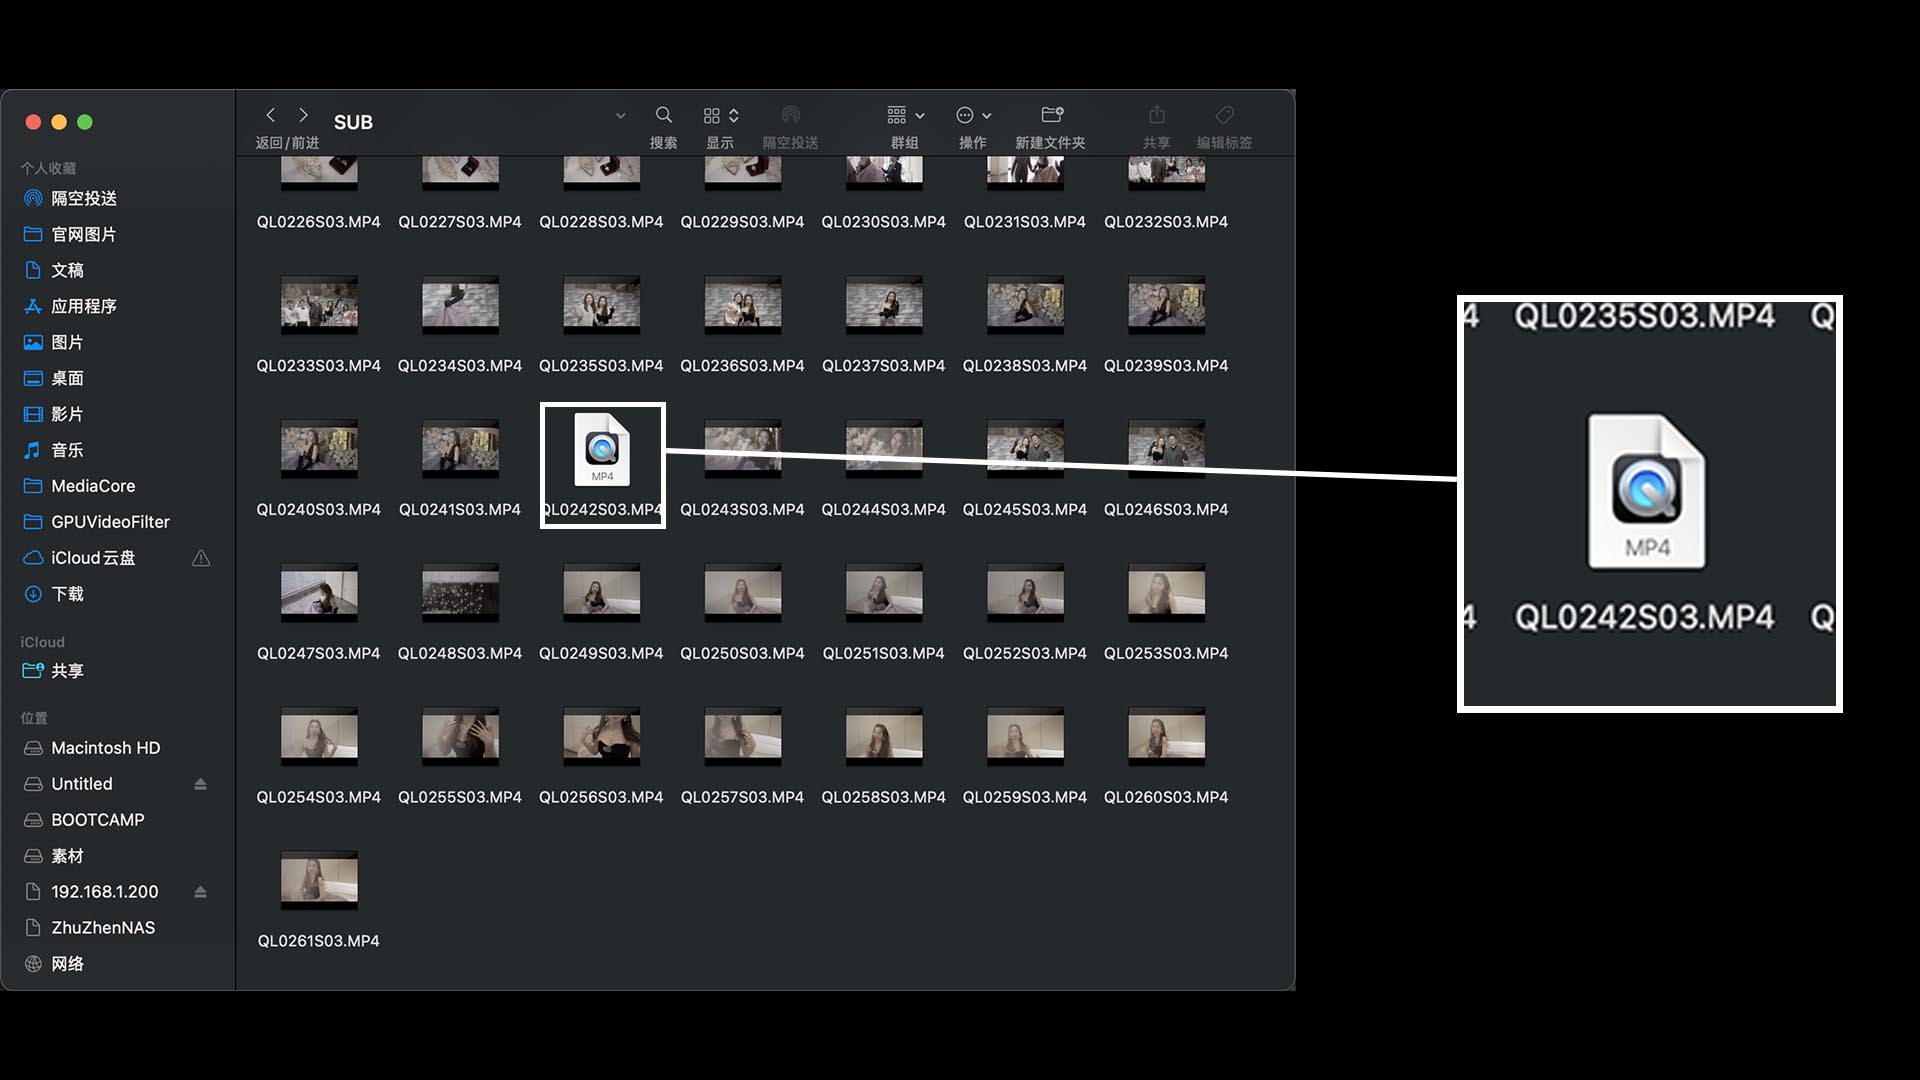The width and height of the screenshot is (1920, 1080).
Task: Click the Share icon in toolbar
Action: (x=1156, y=115)
